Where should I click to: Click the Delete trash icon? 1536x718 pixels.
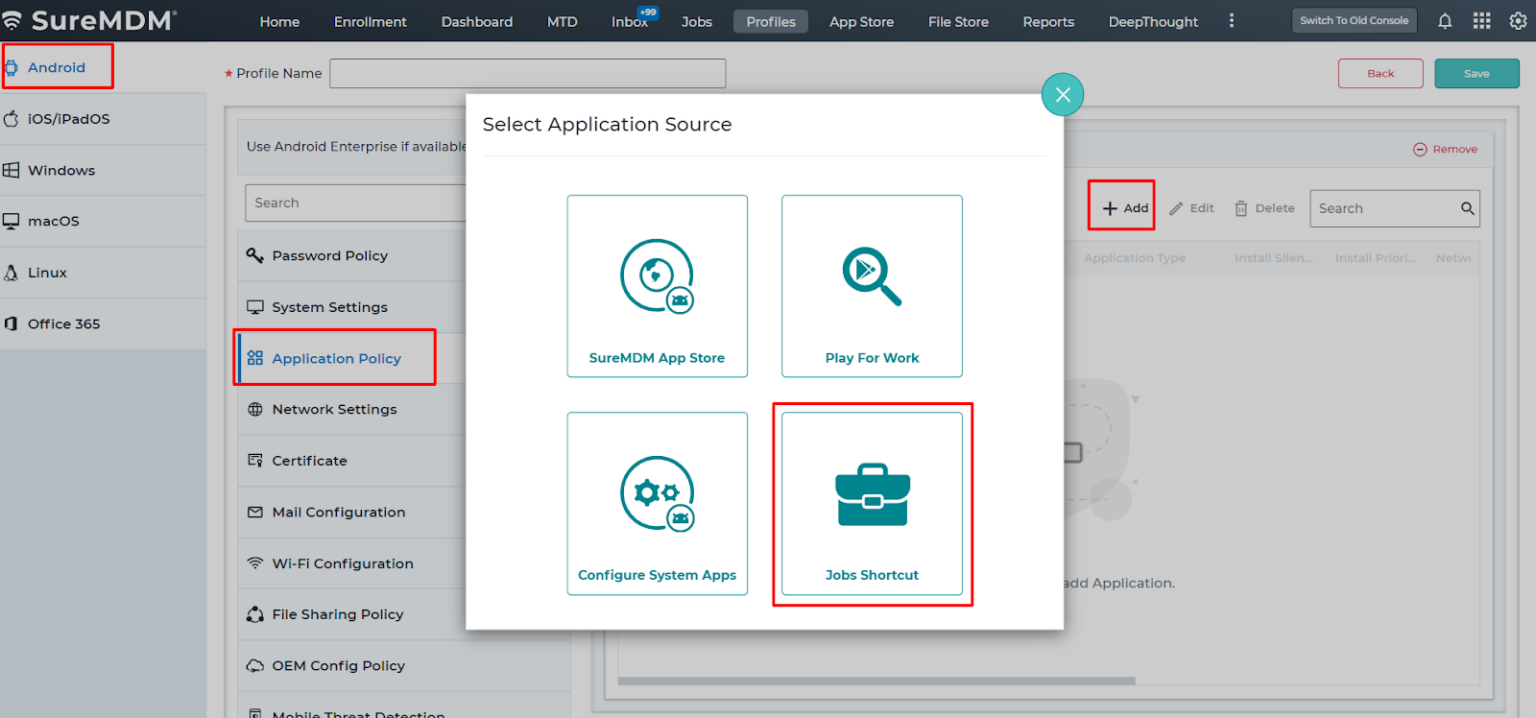1263,208
